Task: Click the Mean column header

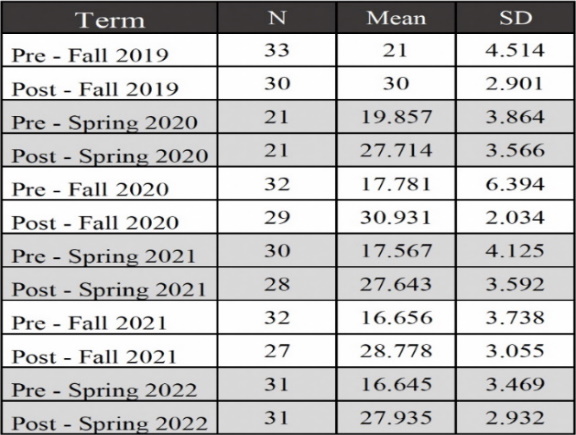Action: point(396,18)
